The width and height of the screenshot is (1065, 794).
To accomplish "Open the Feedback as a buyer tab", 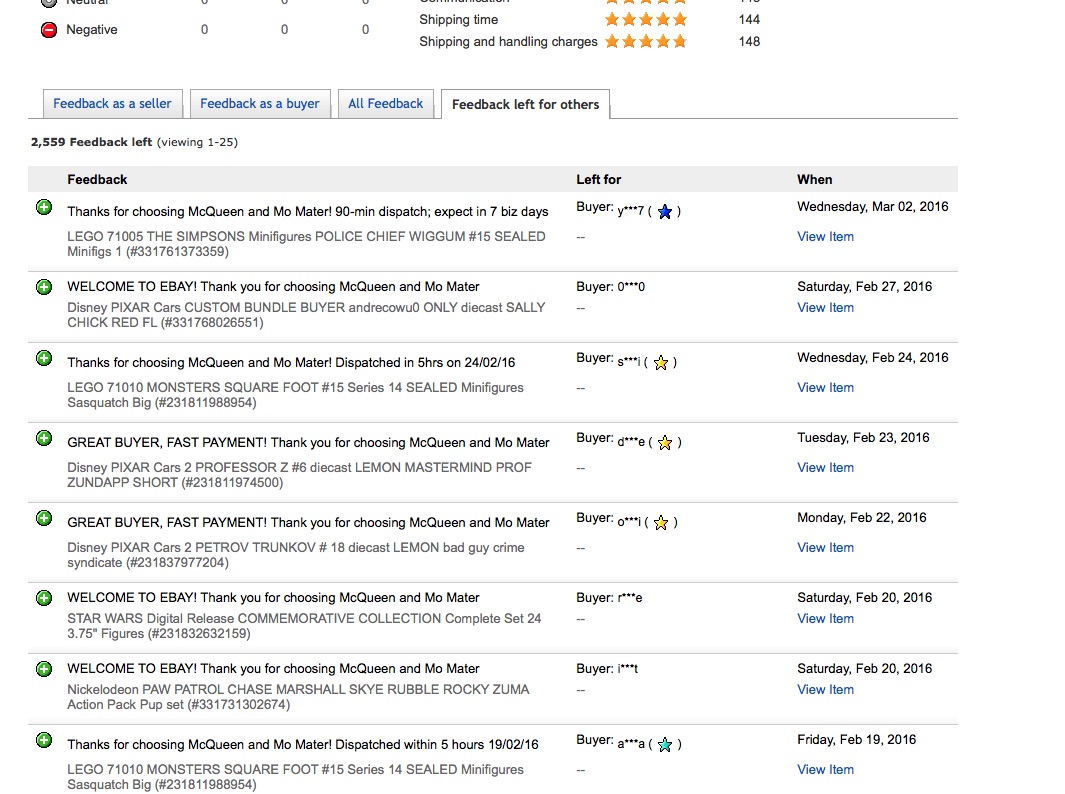I will (260, 104).
